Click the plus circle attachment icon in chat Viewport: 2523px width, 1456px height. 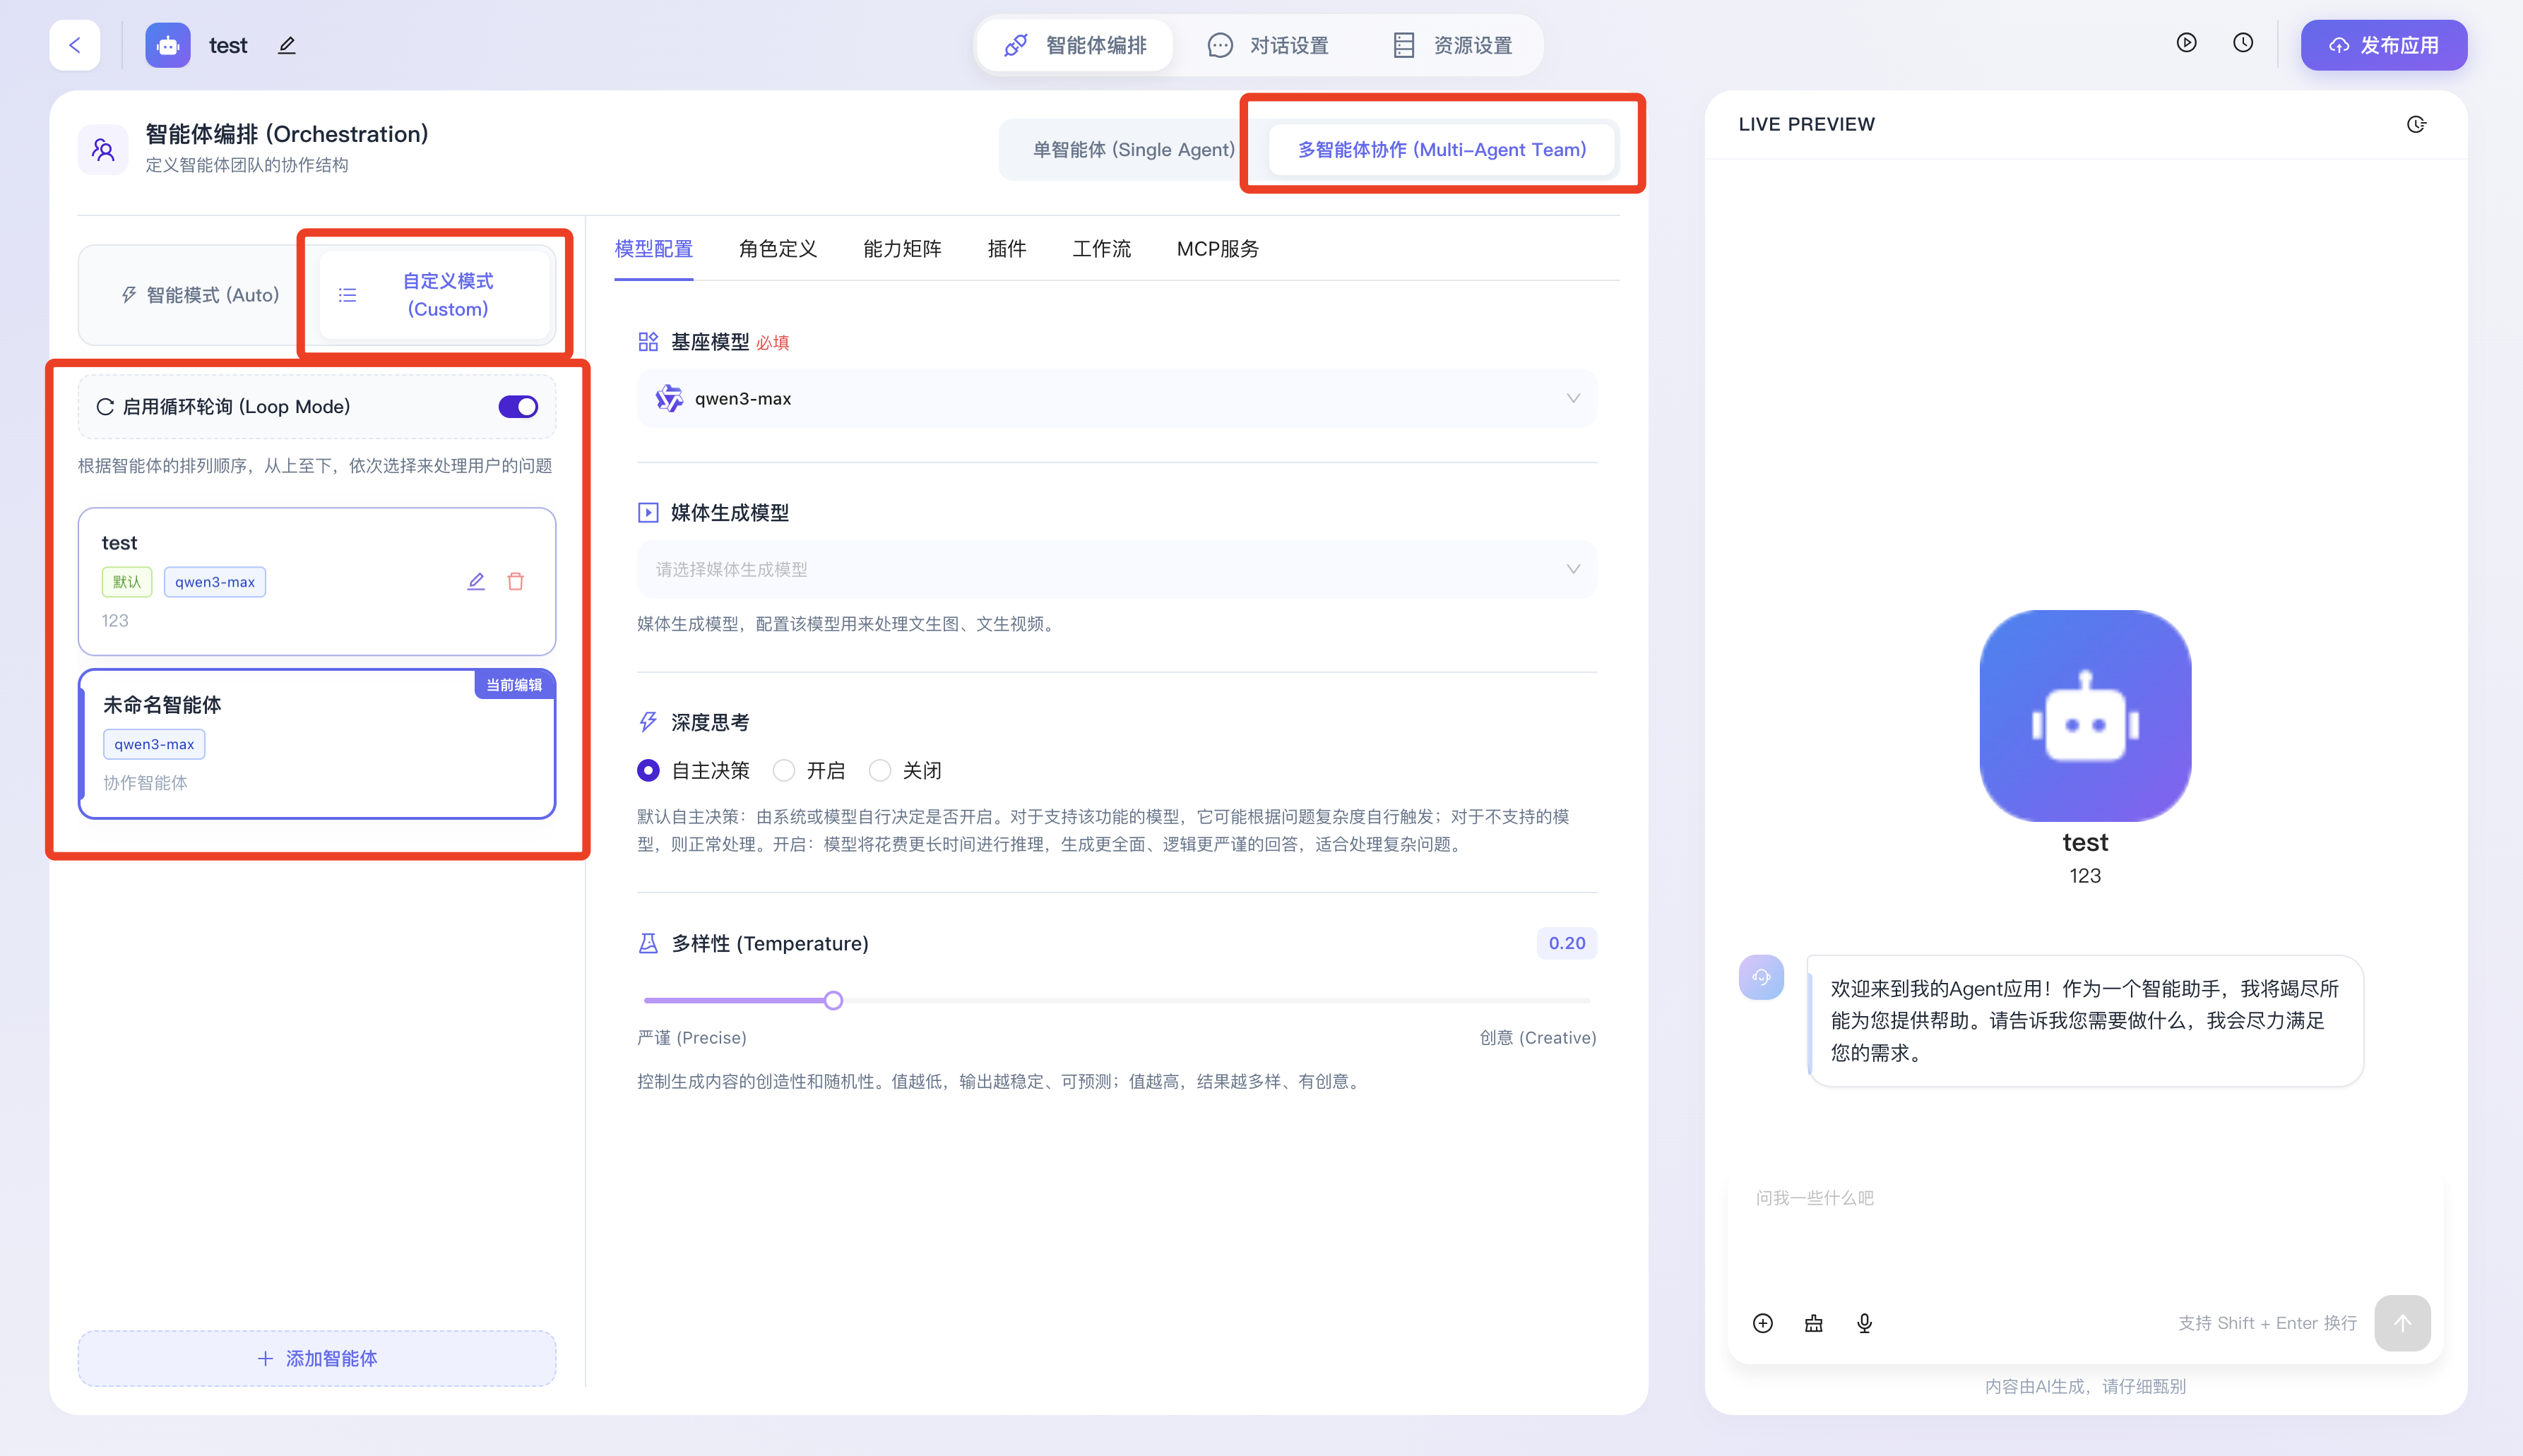coord(1763,1323)
